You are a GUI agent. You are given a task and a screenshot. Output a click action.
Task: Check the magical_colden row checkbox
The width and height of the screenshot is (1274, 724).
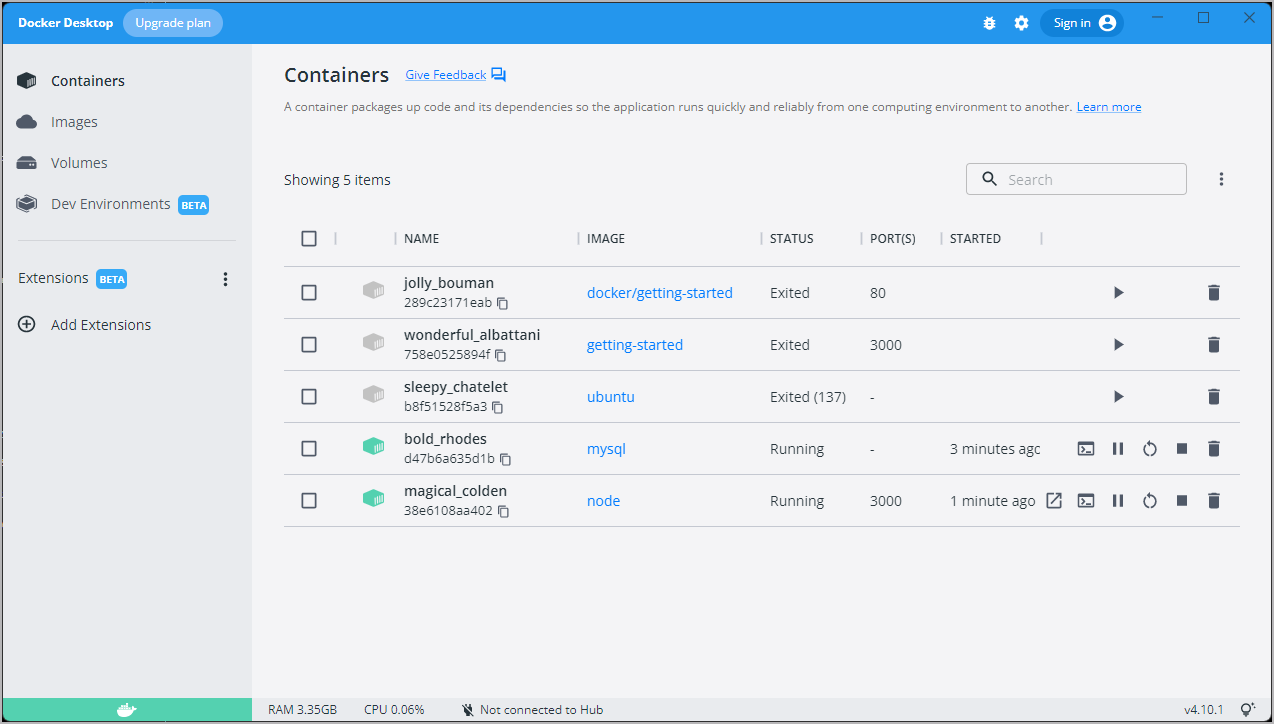pyautogui.click(x=309, y=501)
